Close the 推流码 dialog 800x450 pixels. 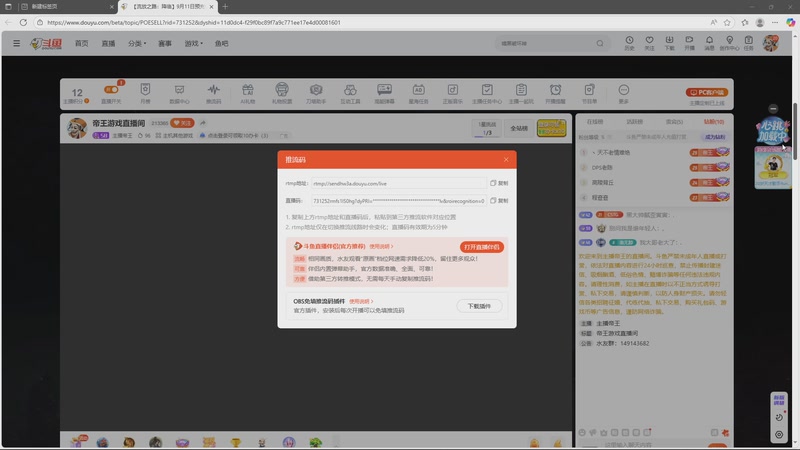tap(506, 160)
